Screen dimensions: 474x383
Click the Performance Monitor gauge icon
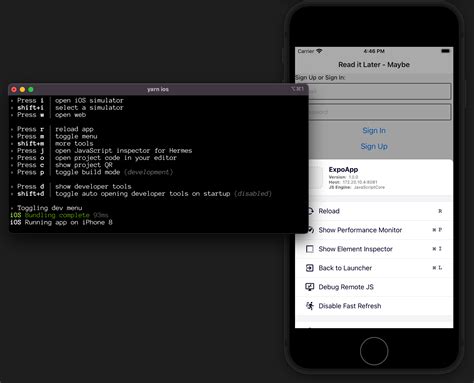(x=311, y=230)
